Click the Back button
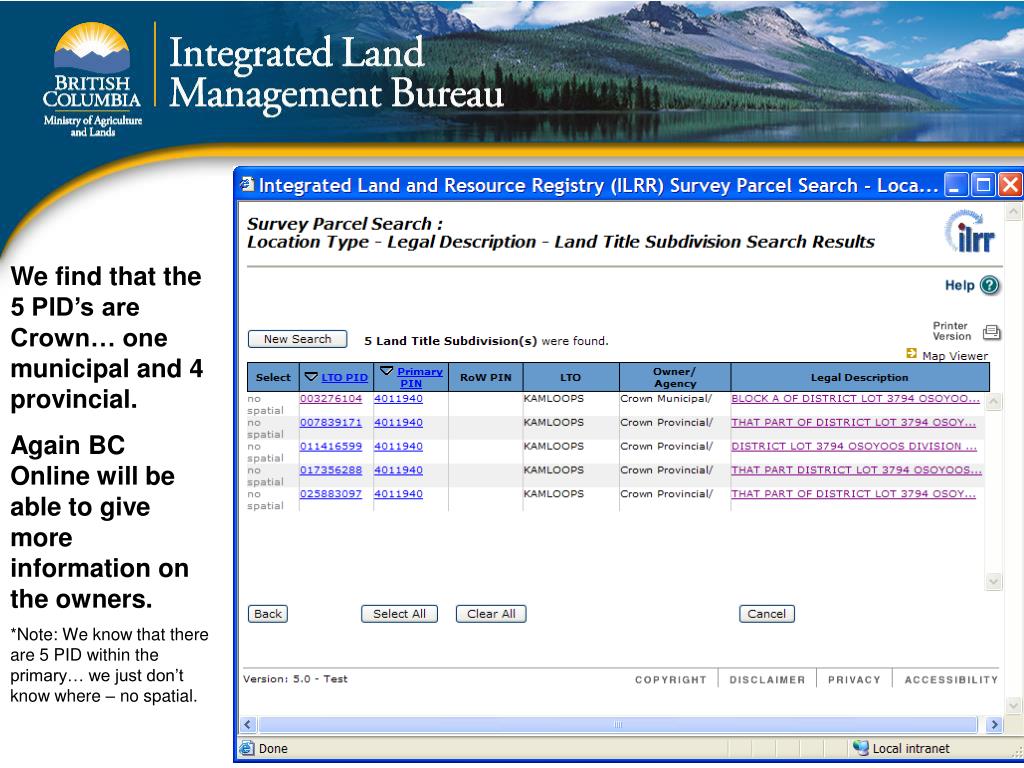The image size is (1024, 768). (x=268, y=614)
